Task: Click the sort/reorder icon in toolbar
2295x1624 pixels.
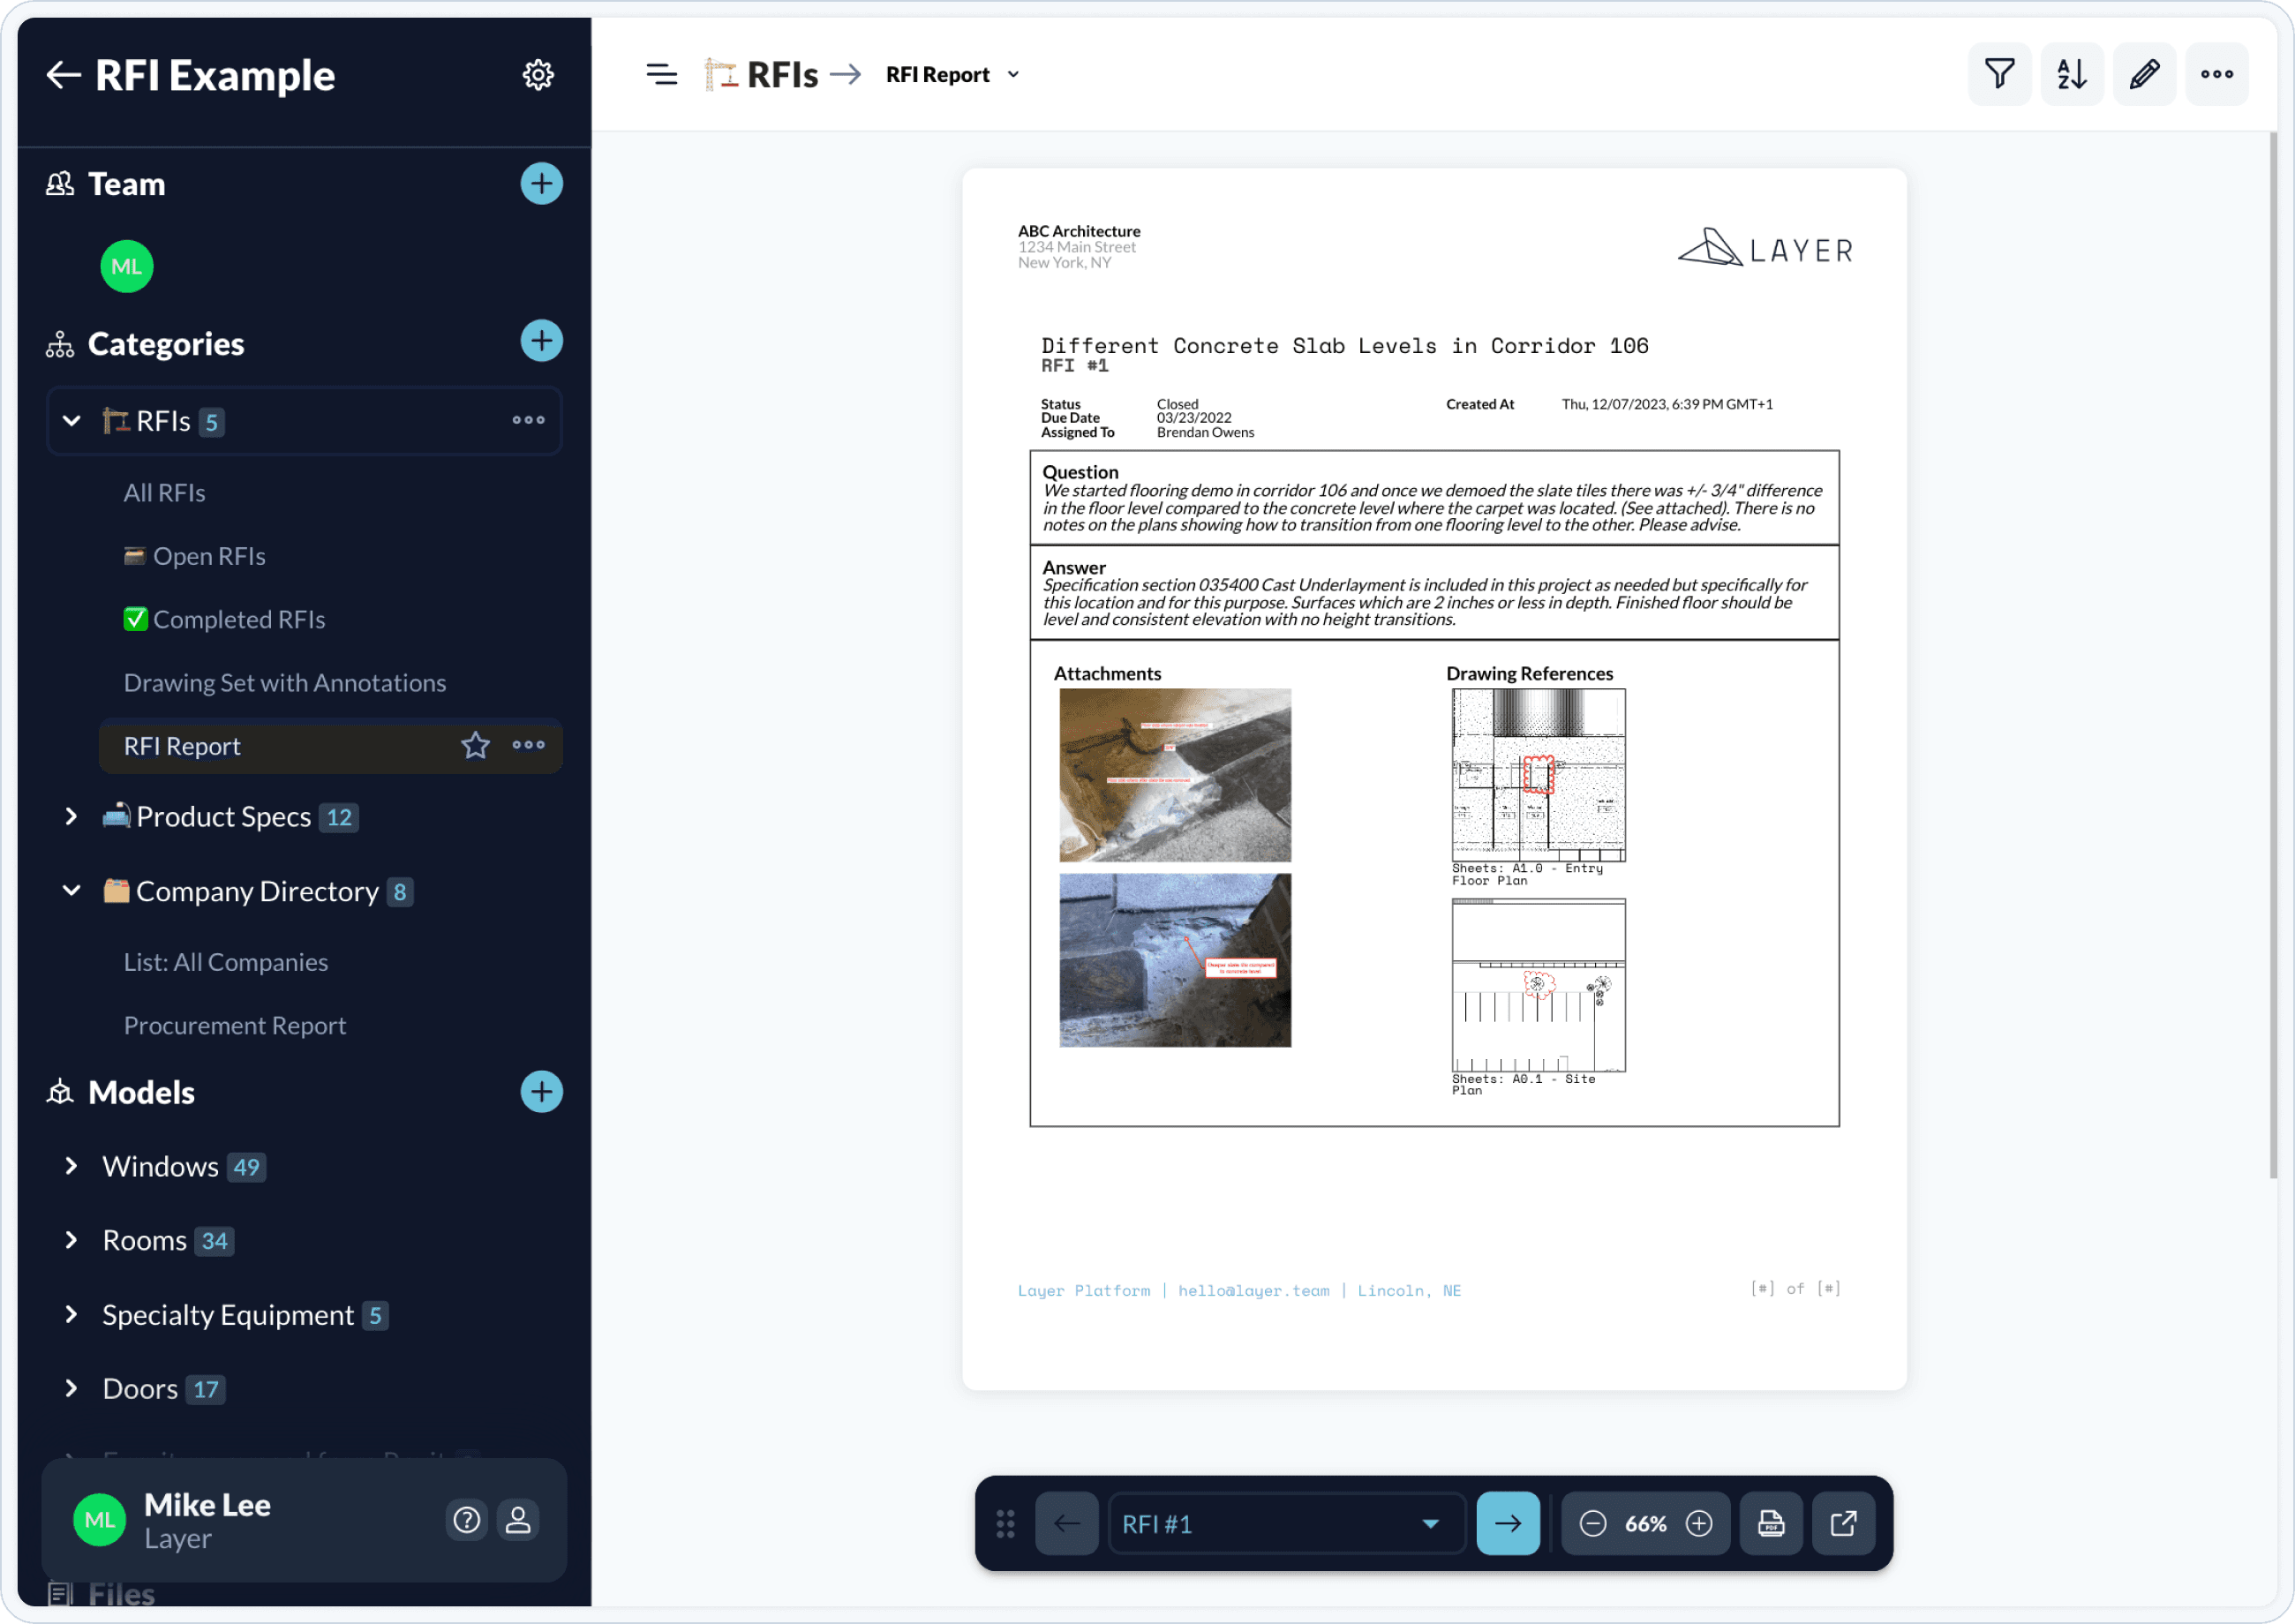Action: click(x=2072, y=74)
